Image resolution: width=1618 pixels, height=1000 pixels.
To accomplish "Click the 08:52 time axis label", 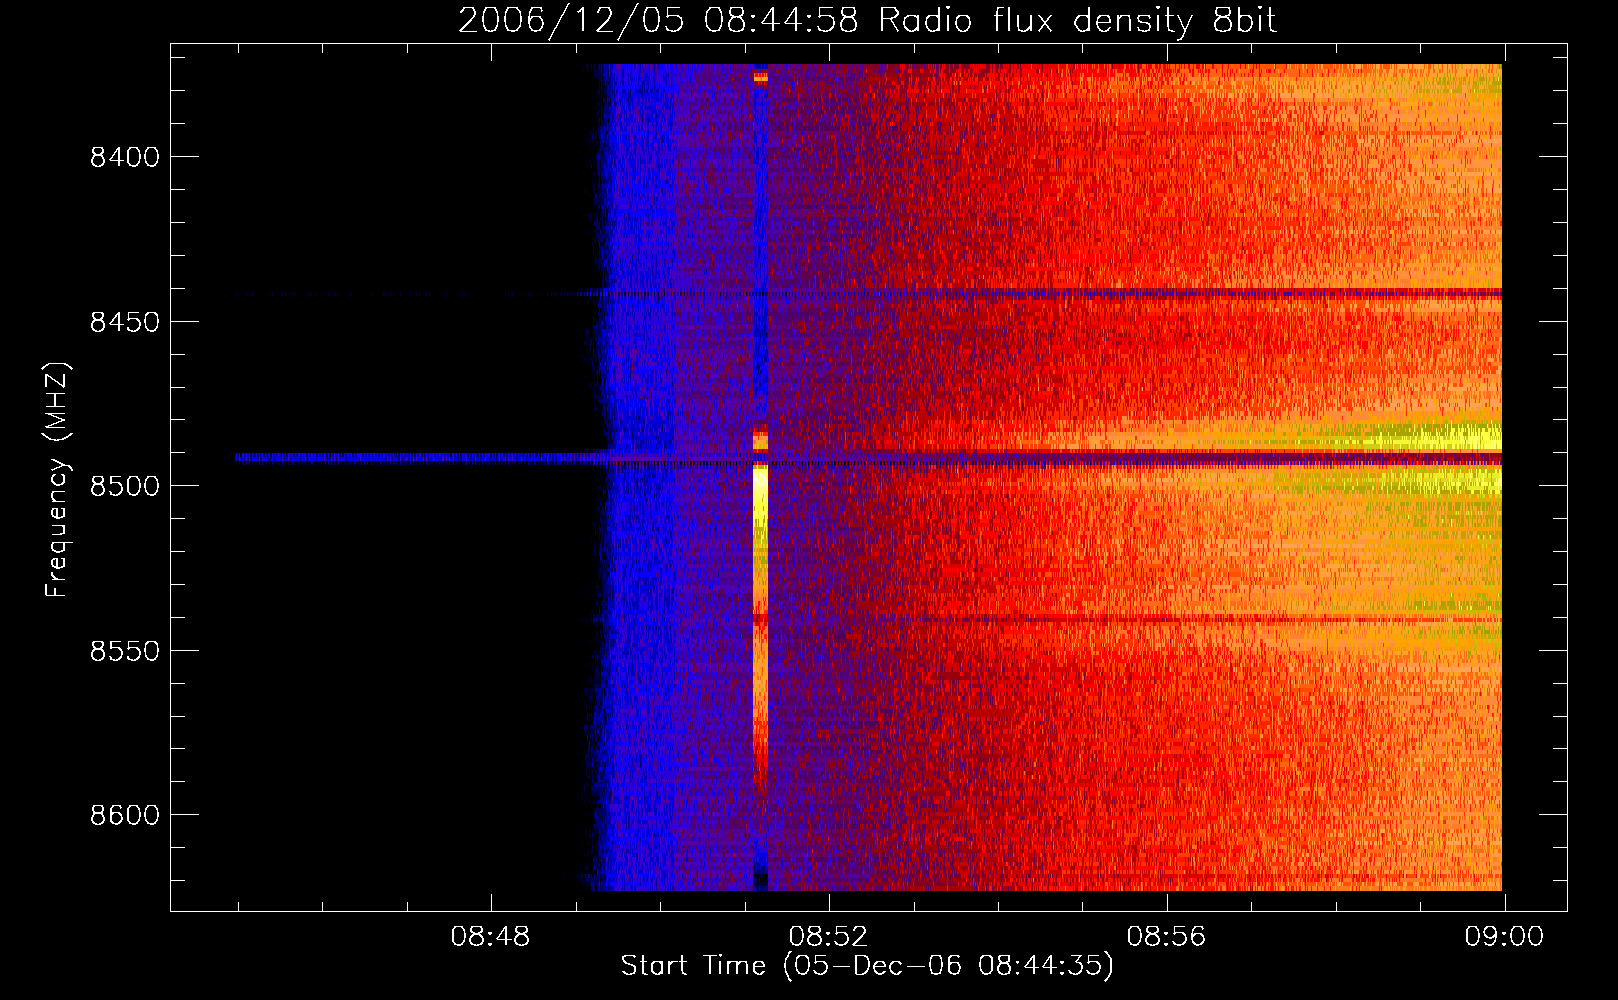I will (828, 937).
